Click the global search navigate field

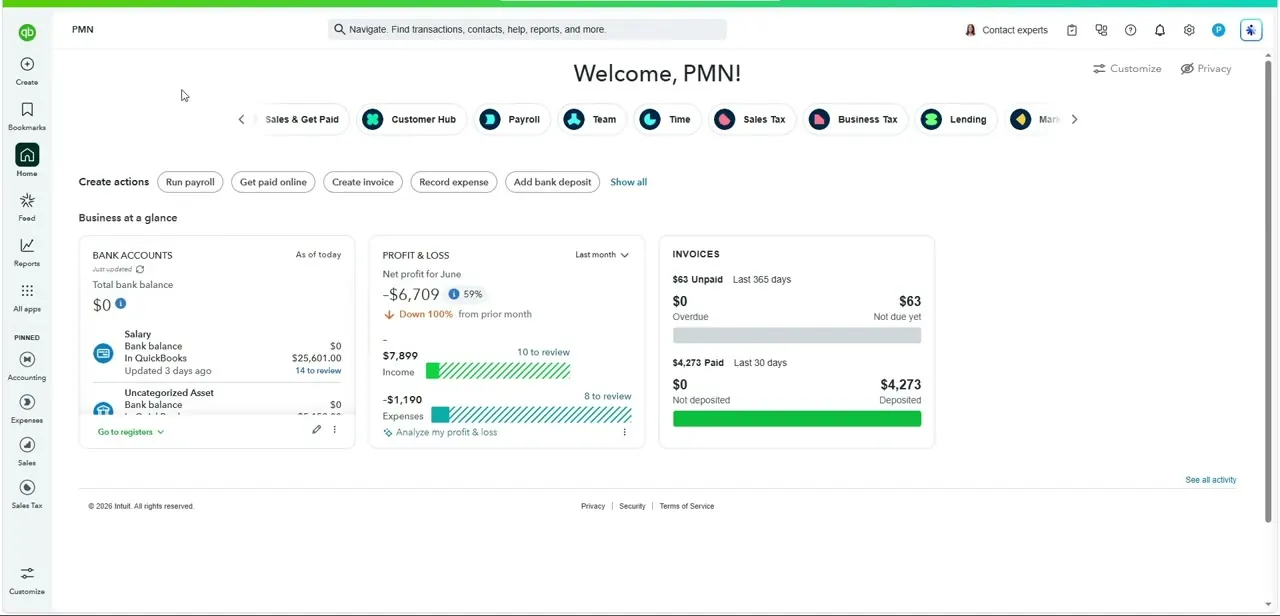[527, 29]
